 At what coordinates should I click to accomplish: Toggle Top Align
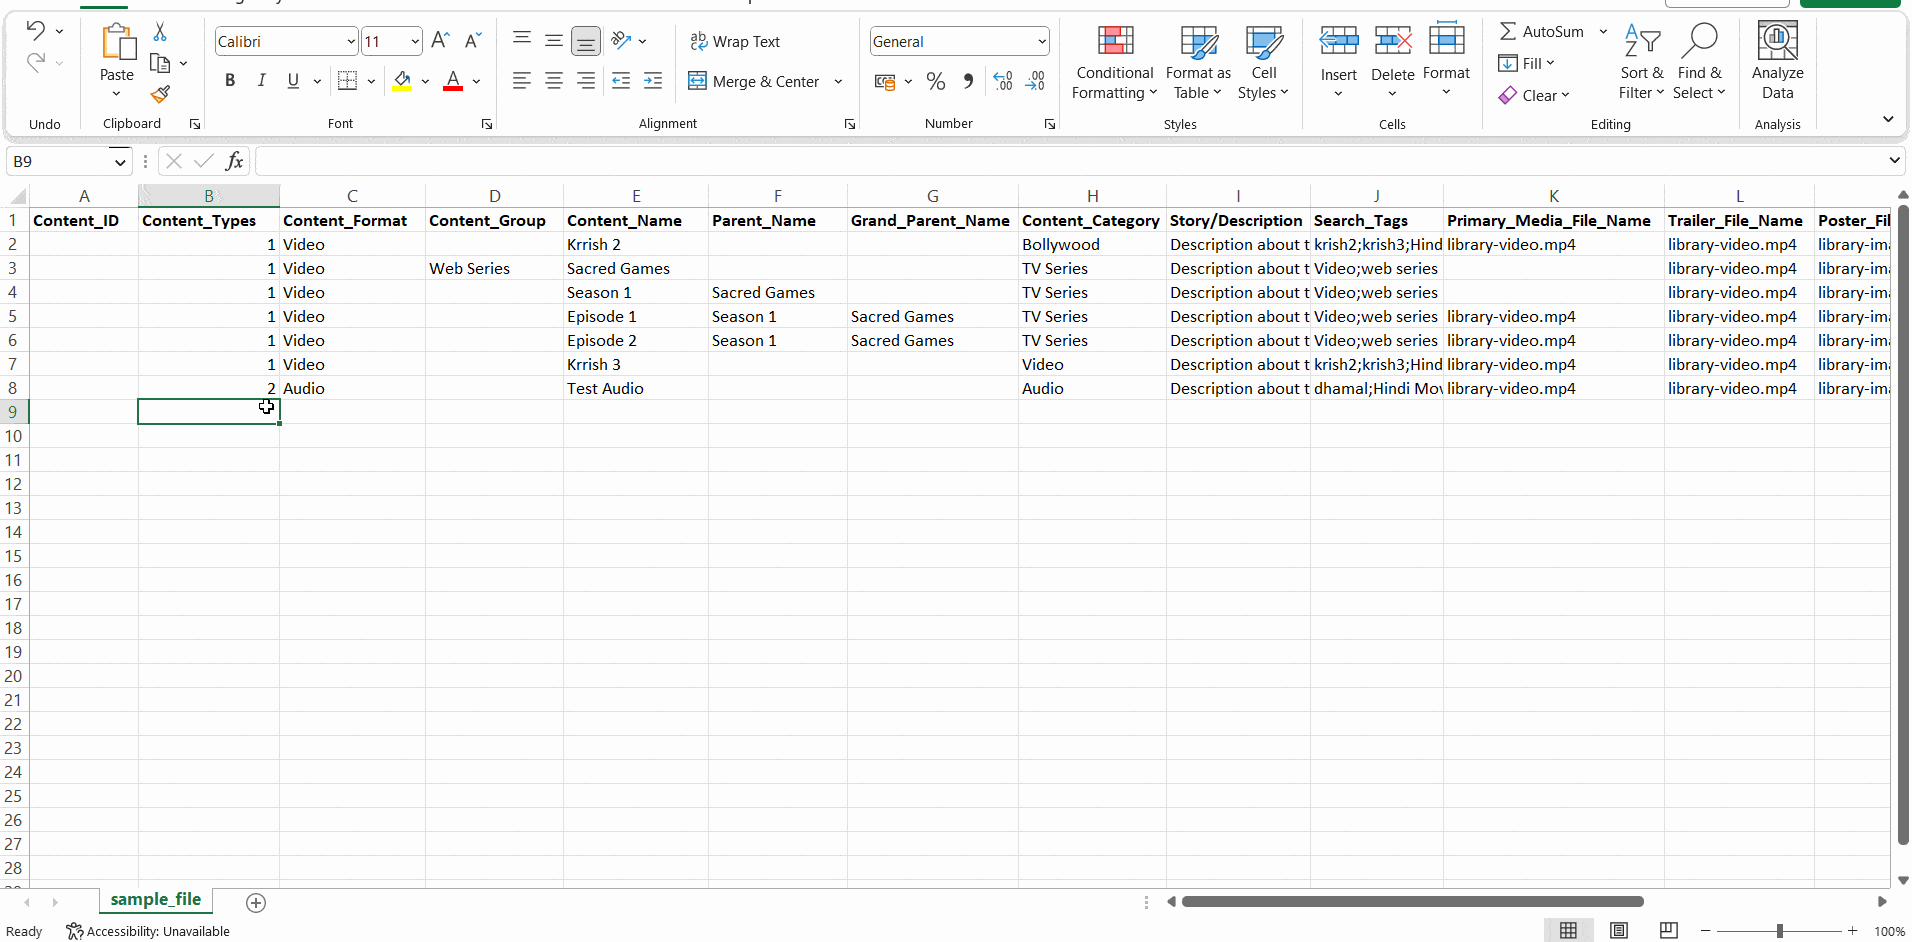pos(522,40)
